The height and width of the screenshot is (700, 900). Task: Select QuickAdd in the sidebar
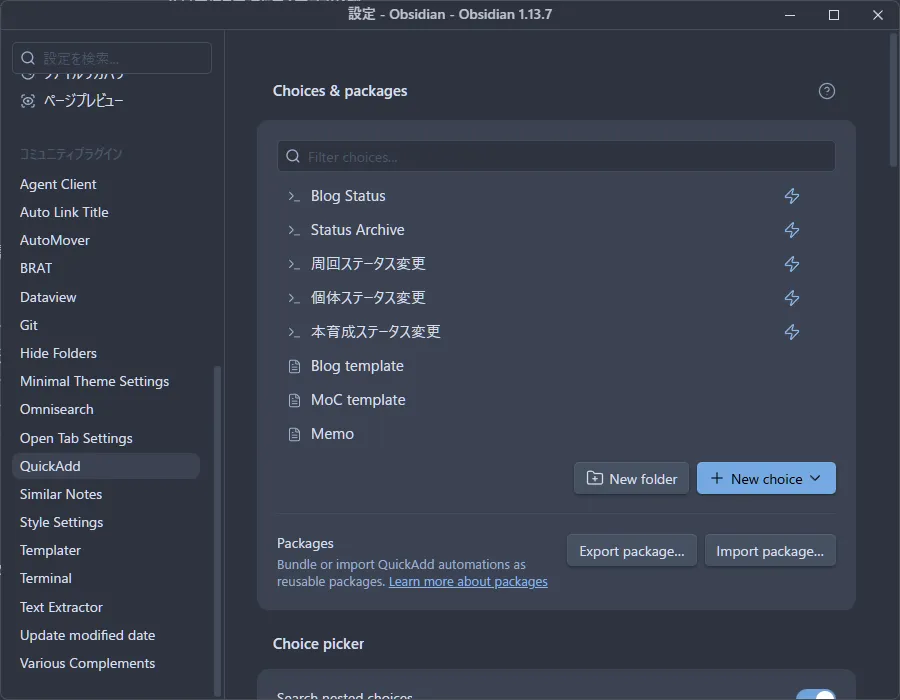(106, 466)
